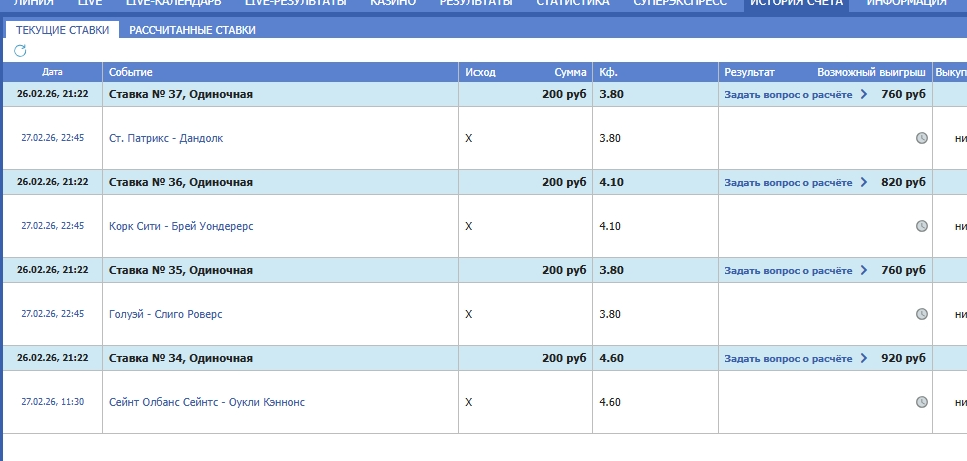Viewport: 967px width, 461px height.
Task: Switch to the Рассчитанные ставки tab
Action: click(x=192, y=30)
